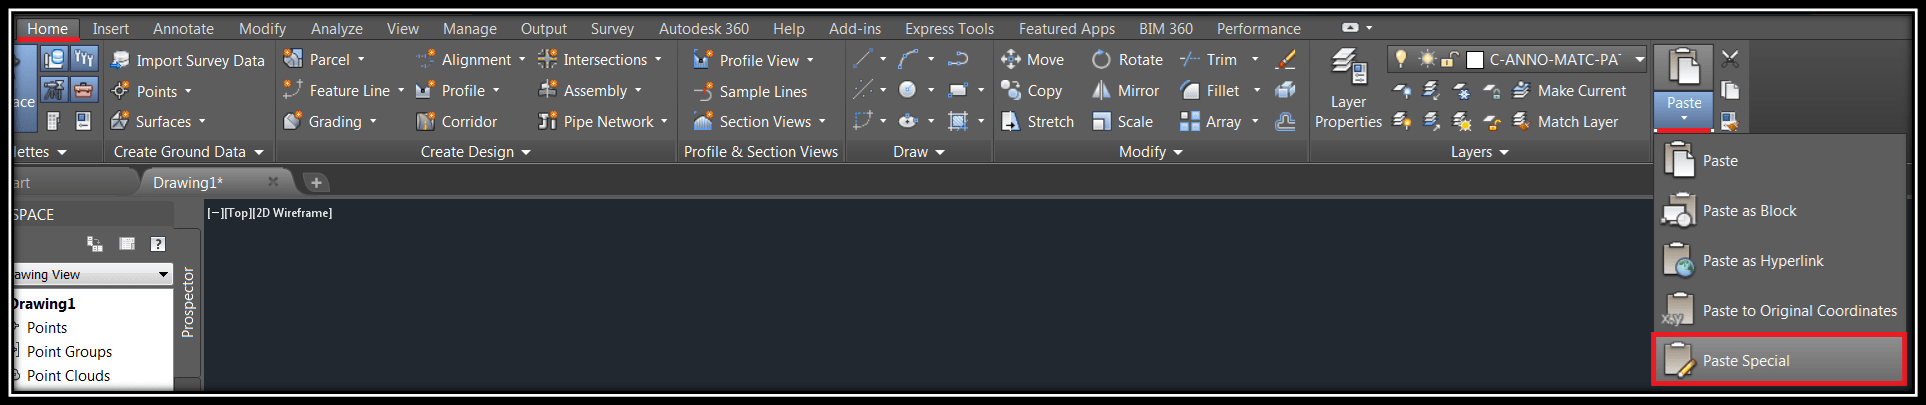
Task: Open the Pipe Network dropdown
Action: tap(603, 122)
